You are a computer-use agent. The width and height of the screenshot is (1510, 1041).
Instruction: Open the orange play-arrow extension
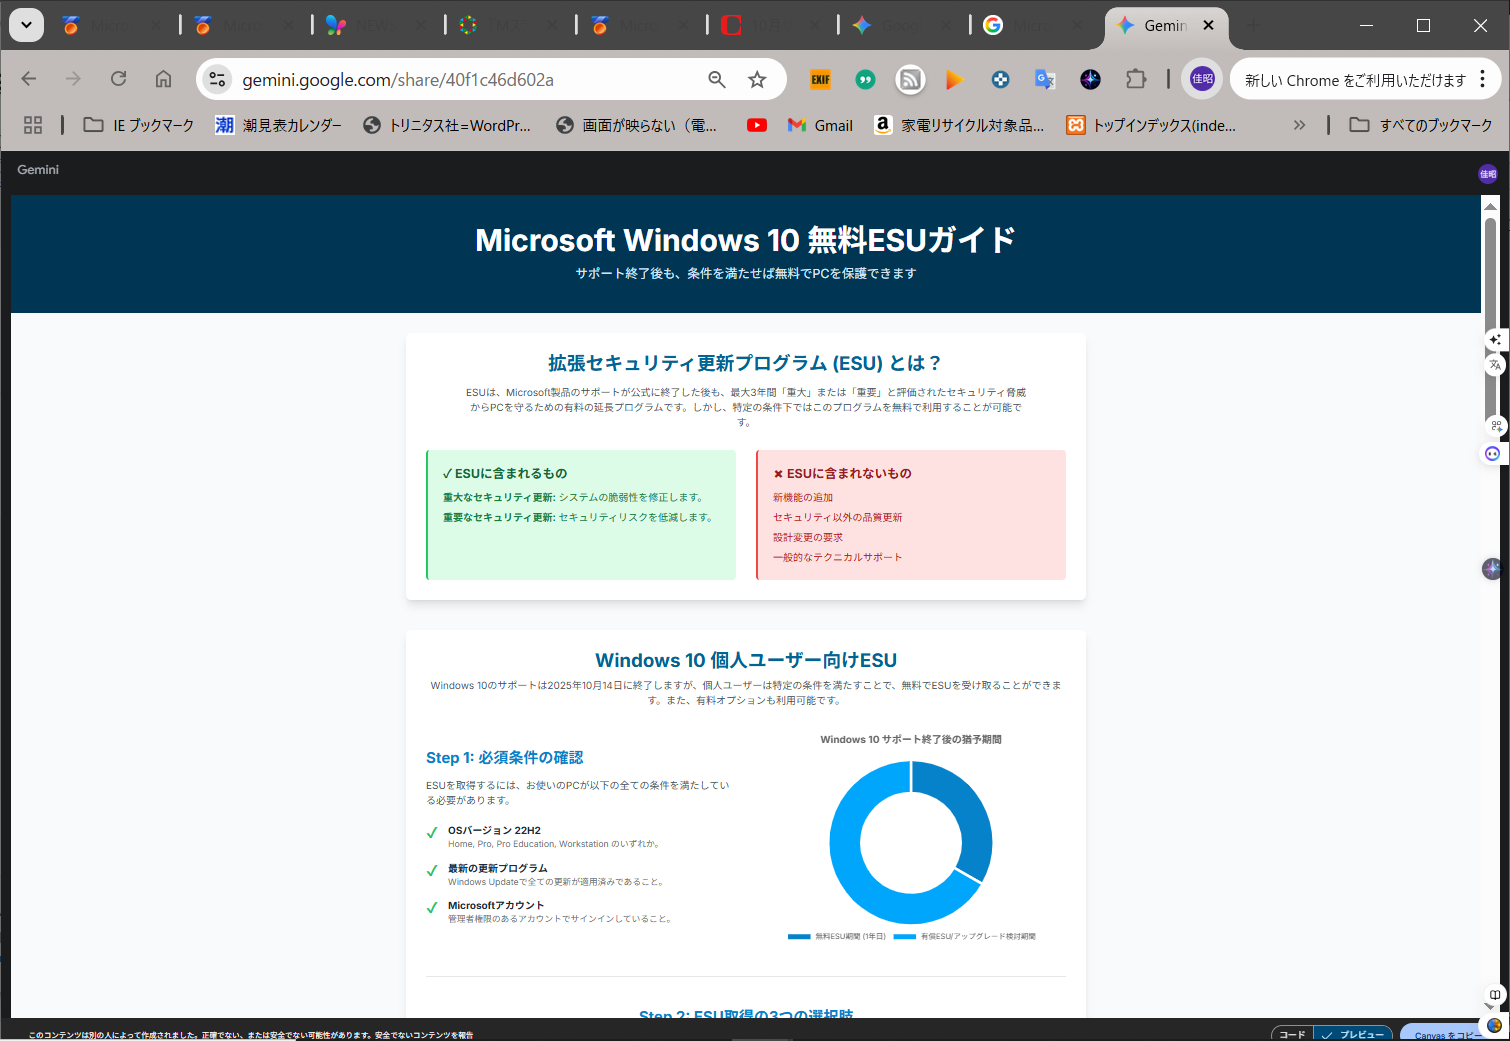tap(955, 79)
